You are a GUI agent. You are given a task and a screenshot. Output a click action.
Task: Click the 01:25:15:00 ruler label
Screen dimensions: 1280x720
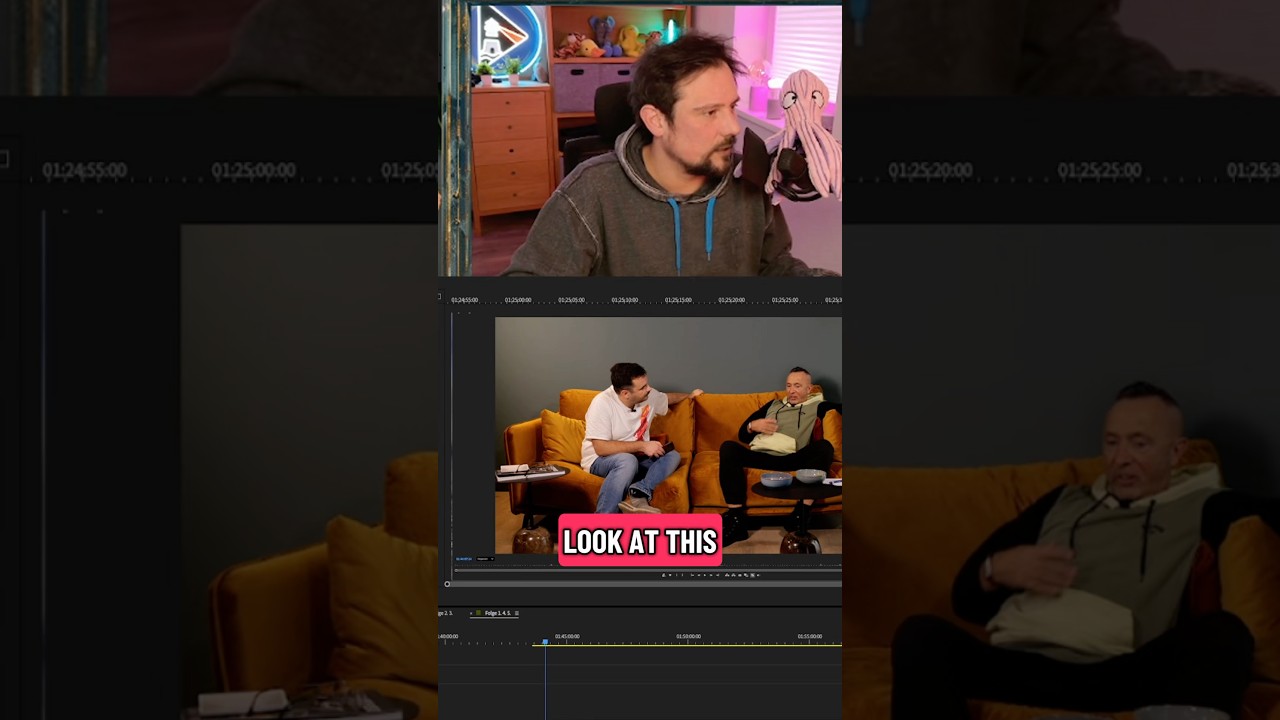coord(678,300)
